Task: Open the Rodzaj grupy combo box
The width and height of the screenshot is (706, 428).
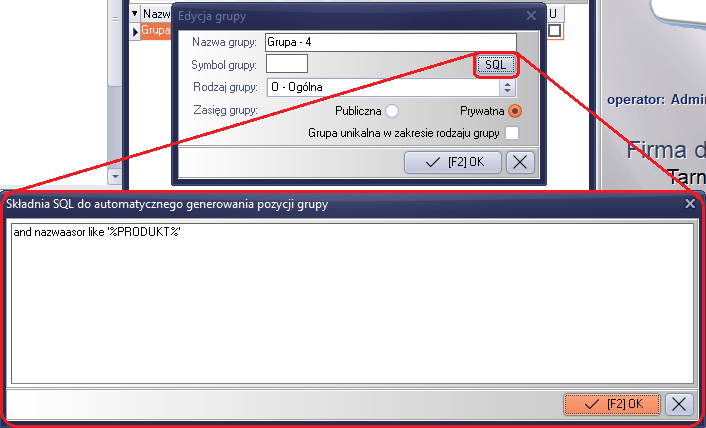Action: click(384, 87)
